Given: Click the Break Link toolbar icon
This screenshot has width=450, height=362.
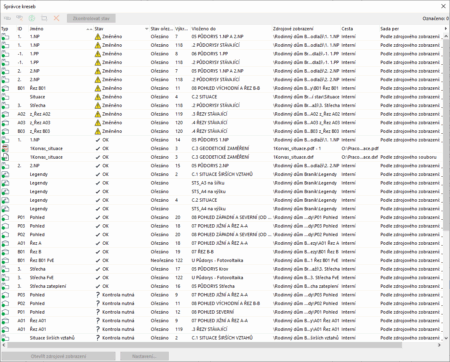Looking at the screenshot, I should click(x=44, y=18).
